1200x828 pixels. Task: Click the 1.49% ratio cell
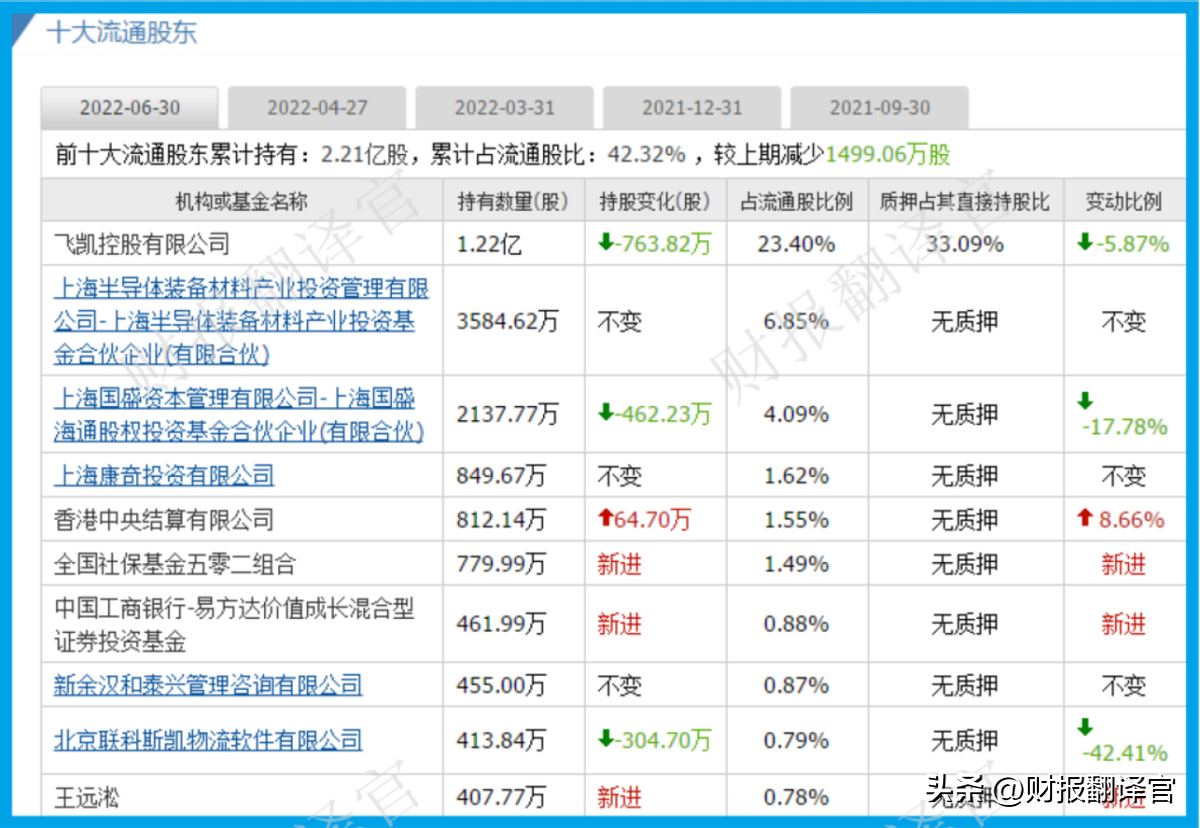pos(796,564)
